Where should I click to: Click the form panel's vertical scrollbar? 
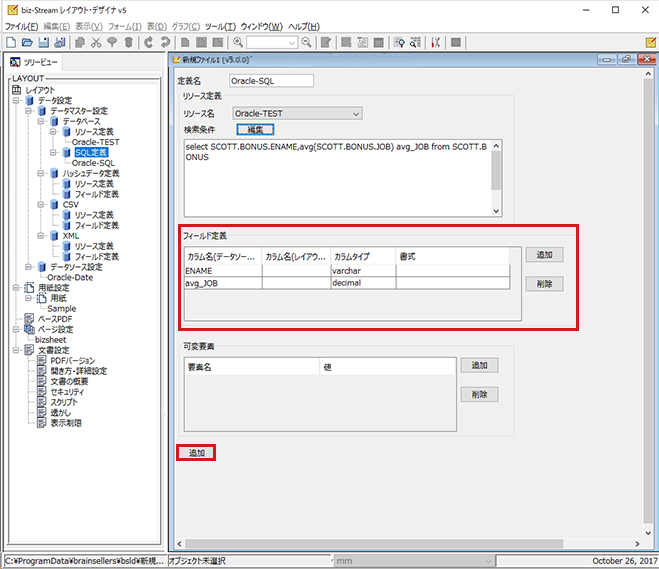pos(648,300)
